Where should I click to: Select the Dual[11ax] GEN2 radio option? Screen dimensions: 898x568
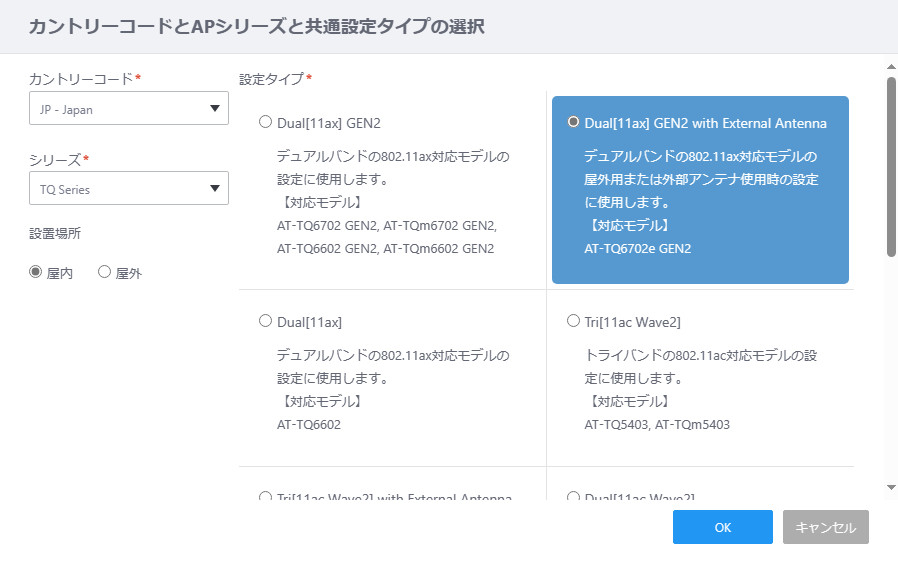click(x=265, y=122)
